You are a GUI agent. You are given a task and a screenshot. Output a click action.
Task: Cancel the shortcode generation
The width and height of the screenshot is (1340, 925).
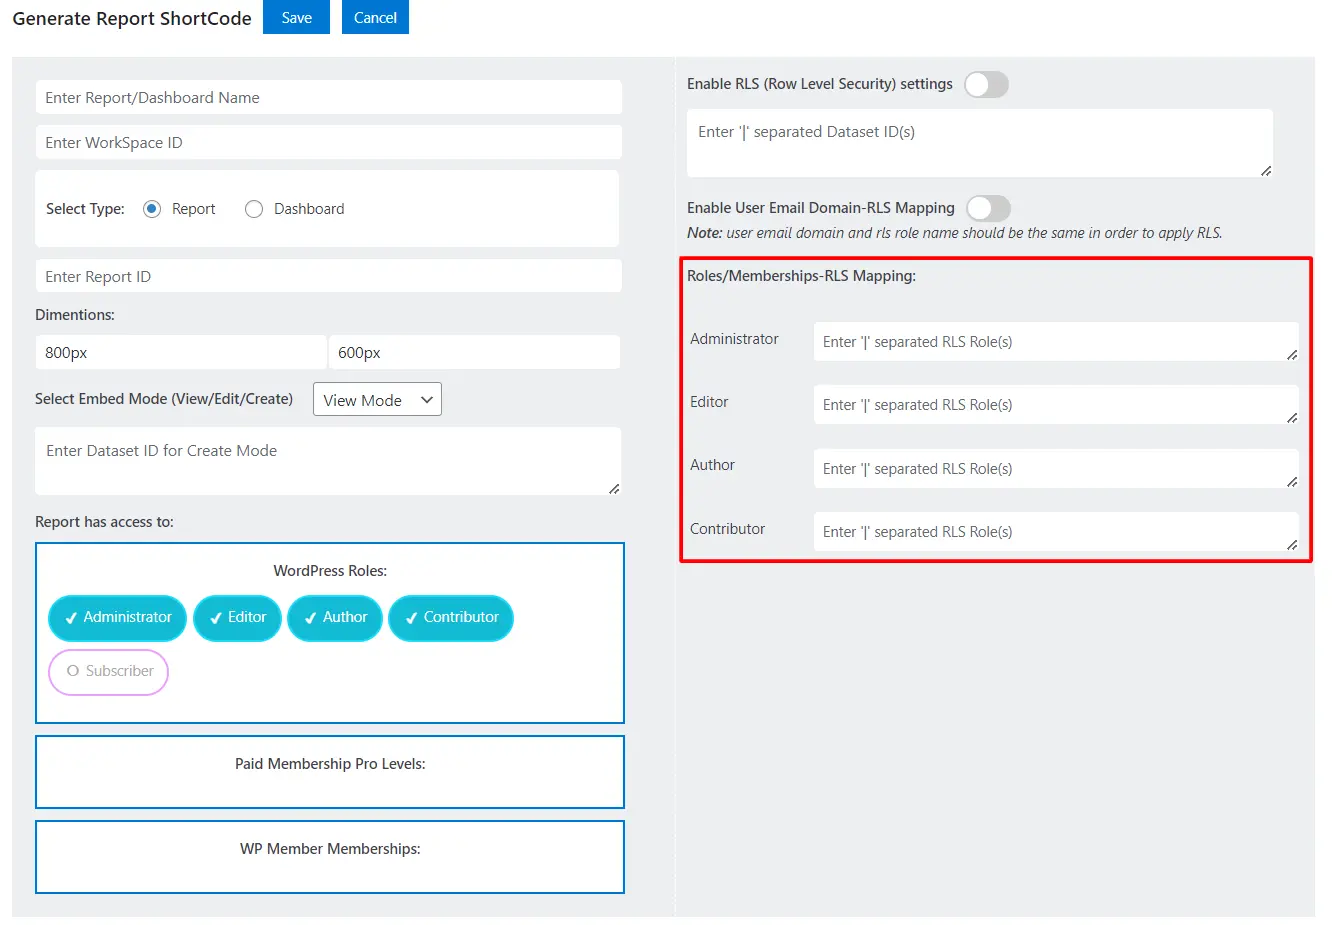[x=374, y=17]
